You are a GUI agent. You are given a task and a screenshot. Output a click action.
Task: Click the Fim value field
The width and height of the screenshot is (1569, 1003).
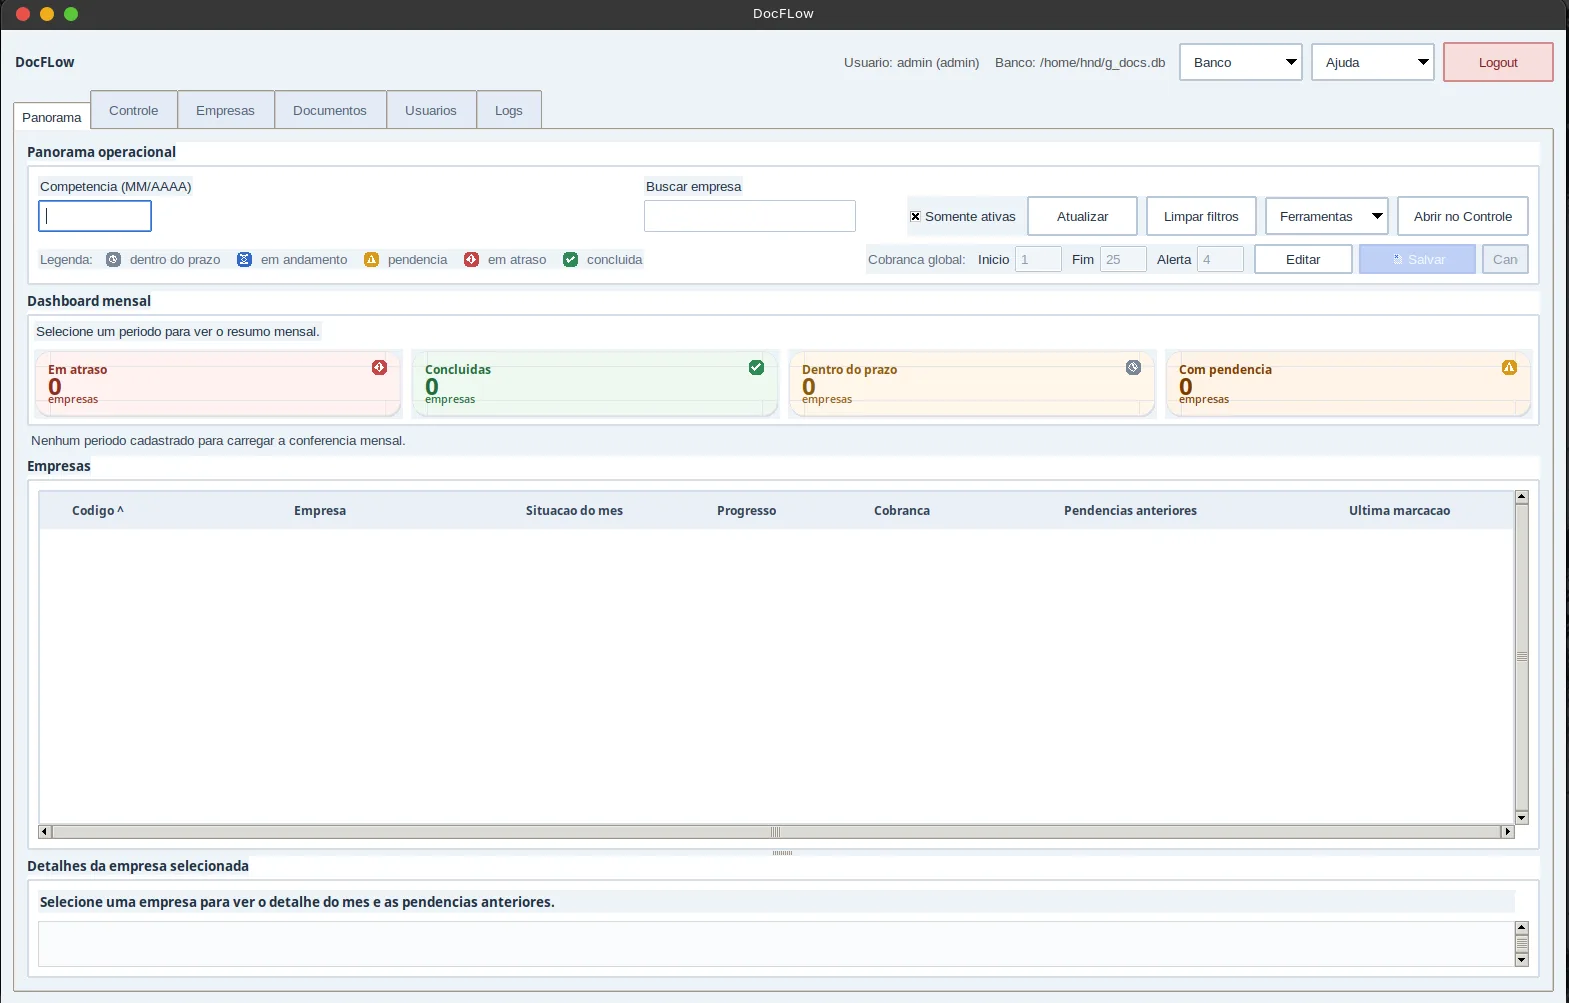coord(1123,259)
